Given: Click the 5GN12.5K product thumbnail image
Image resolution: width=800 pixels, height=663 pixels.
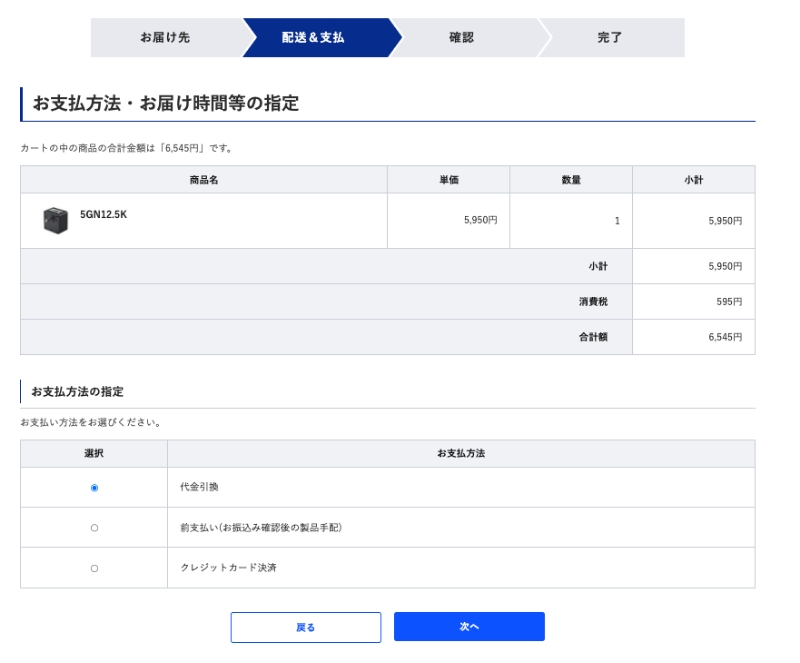Looking at the screenshot, I should tap(57, 217).
